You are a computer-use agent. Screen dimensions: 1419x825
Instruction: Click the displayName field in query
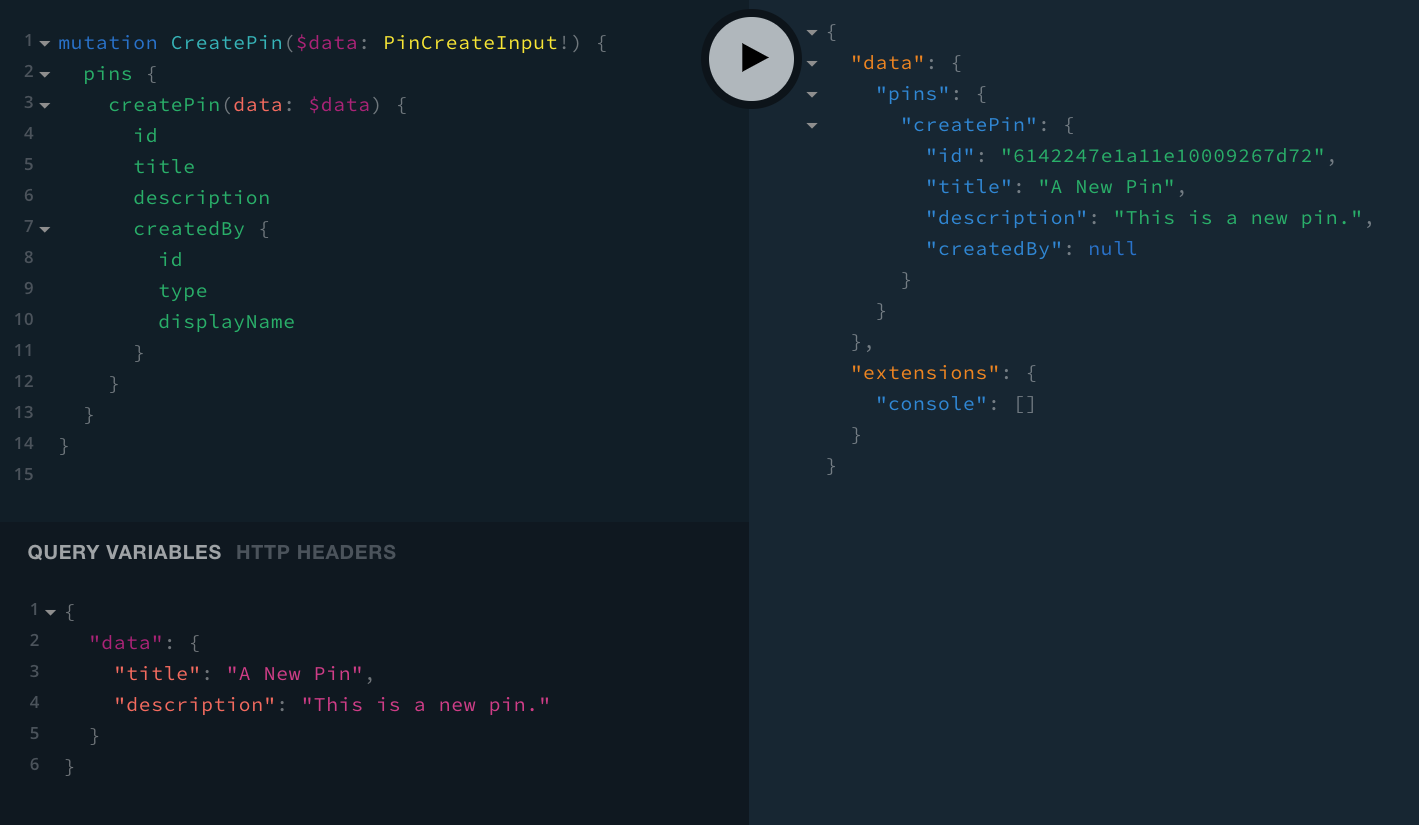[x=227, y=322]
